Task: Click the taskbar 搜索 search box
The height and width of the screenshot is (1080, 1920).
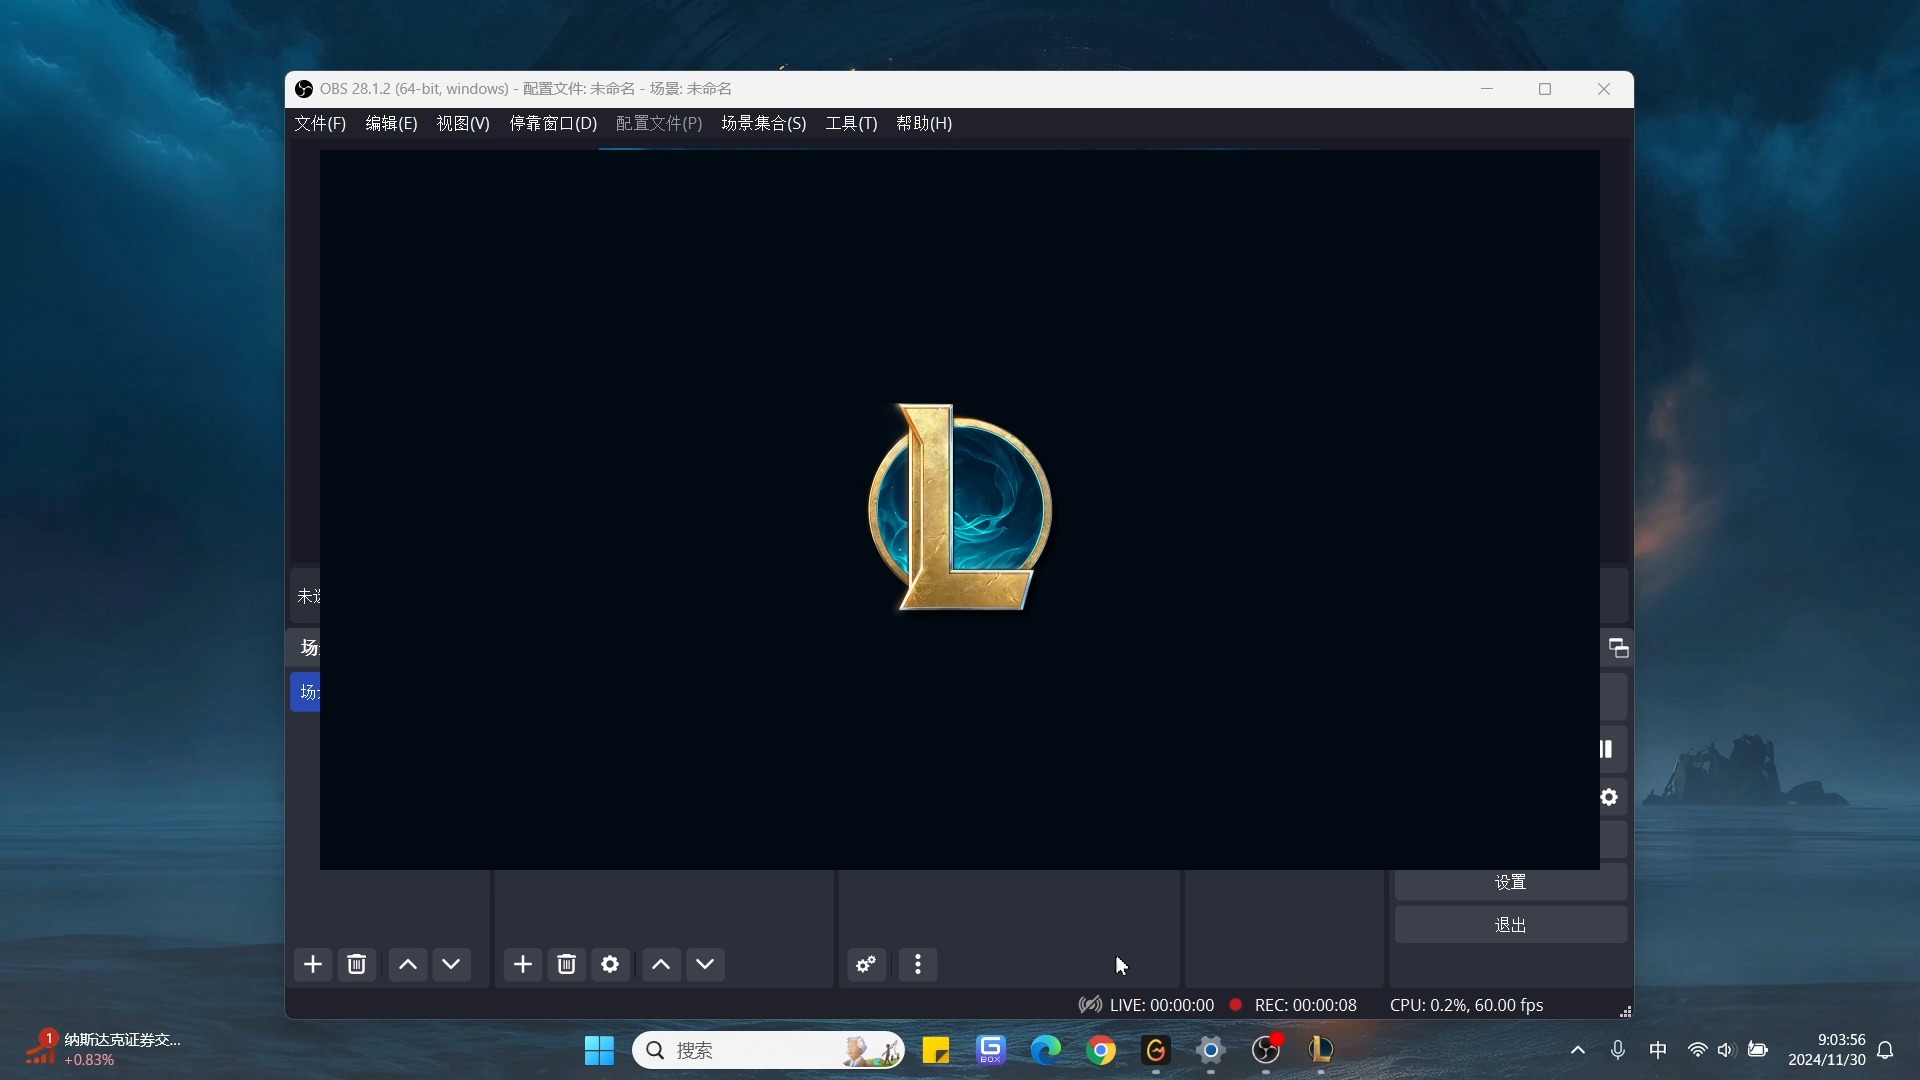Action: tap(769, 1050)
